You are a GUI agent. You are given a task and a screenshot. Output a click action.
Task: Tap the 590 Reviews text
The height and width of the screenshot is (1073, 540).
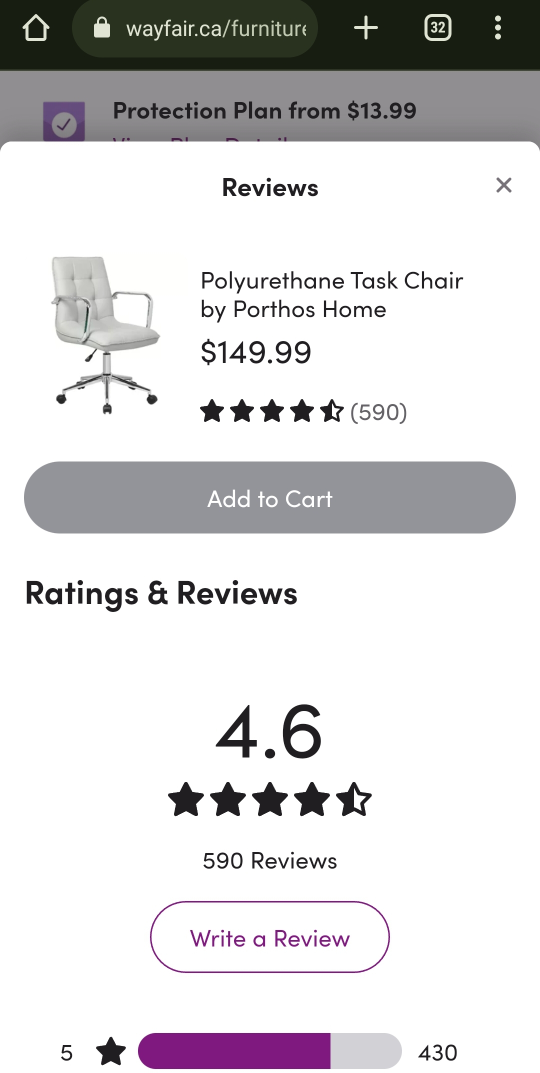coord(270,860)
